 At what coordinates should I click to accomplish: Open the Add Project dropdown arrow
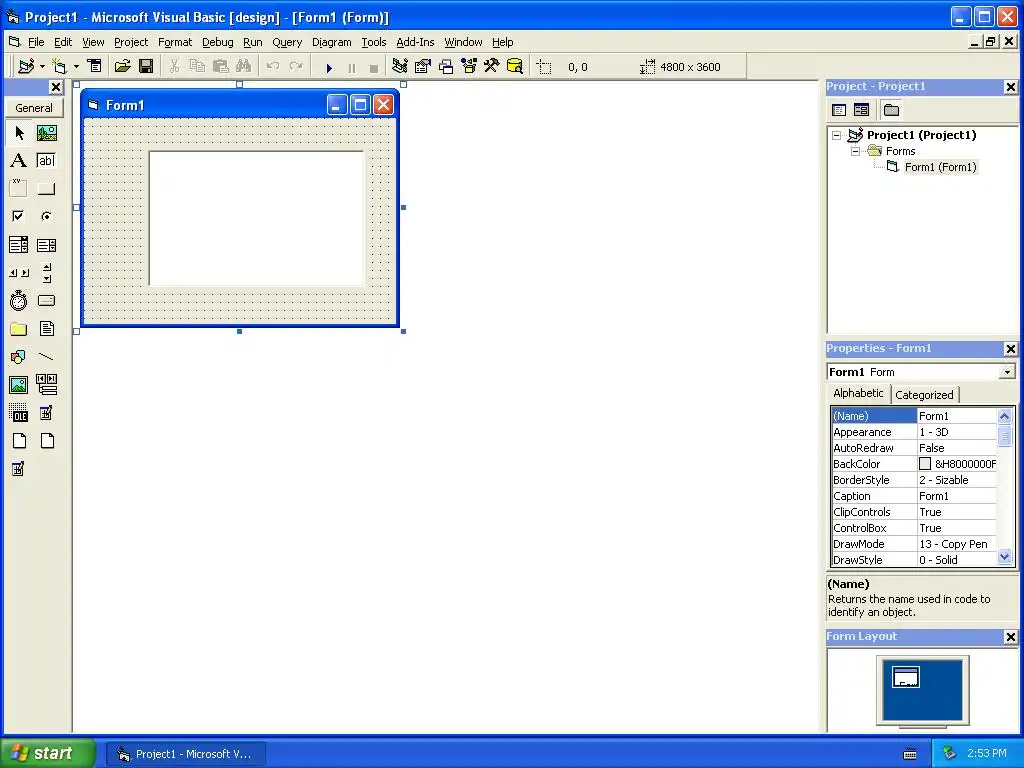(42, 66)
